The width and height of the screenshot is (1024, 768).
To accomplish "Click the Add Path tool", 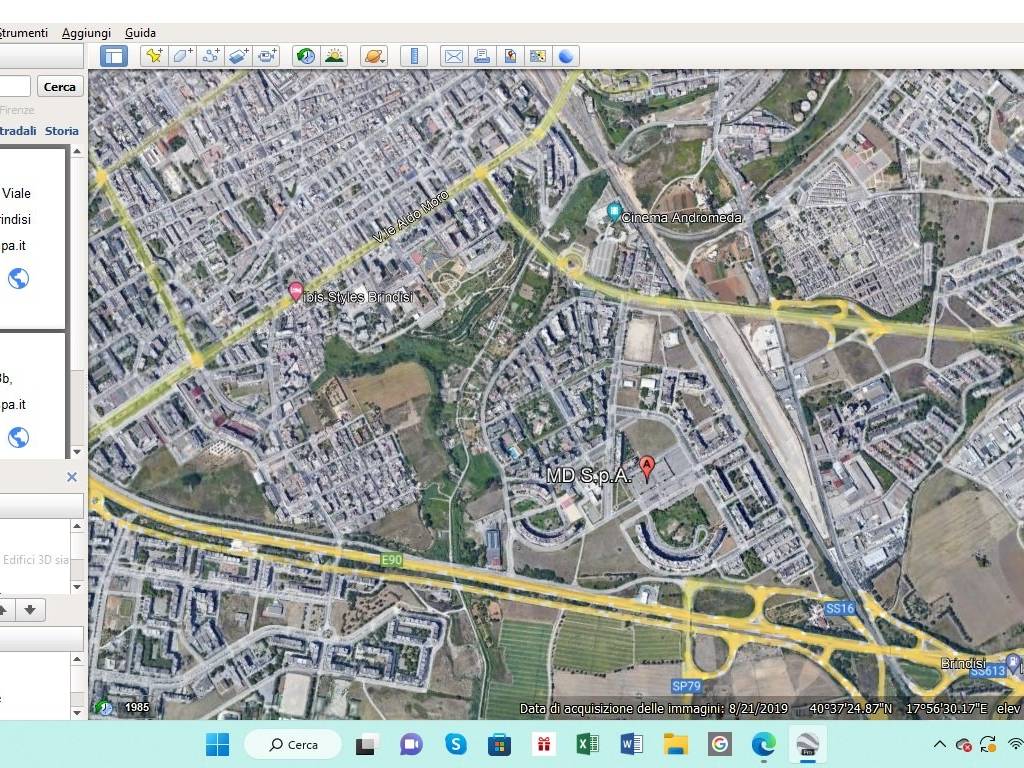I will click(210, 56).
